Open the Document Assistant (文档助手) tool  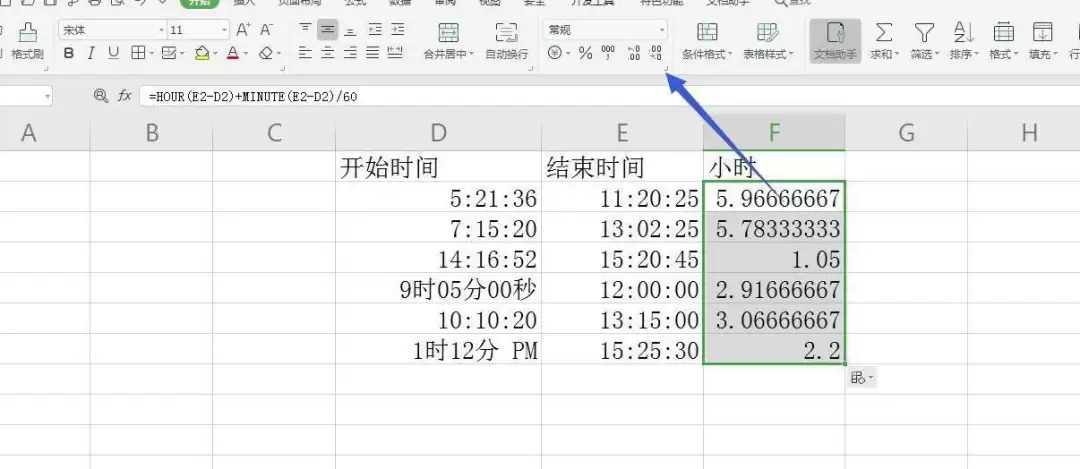(835, 40)
